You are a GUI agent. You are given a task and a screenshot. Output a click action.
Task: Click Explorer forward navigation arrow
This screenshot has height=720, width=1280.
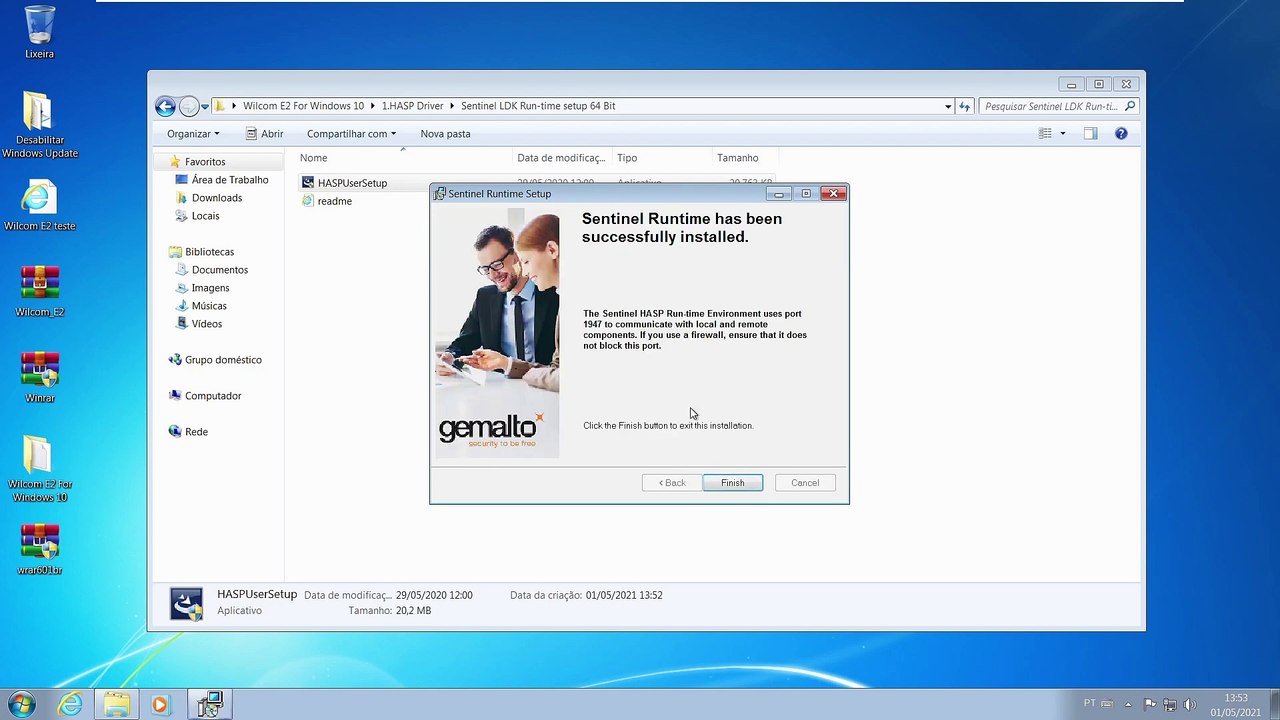pyautogui.click(x=189, y=106)
